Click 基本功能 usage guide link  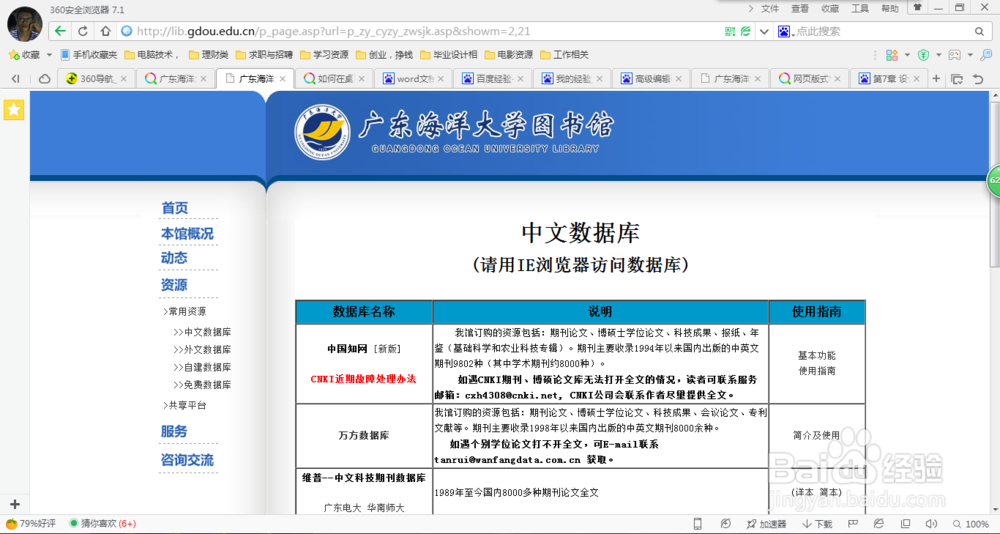click(x=817, y=355)
